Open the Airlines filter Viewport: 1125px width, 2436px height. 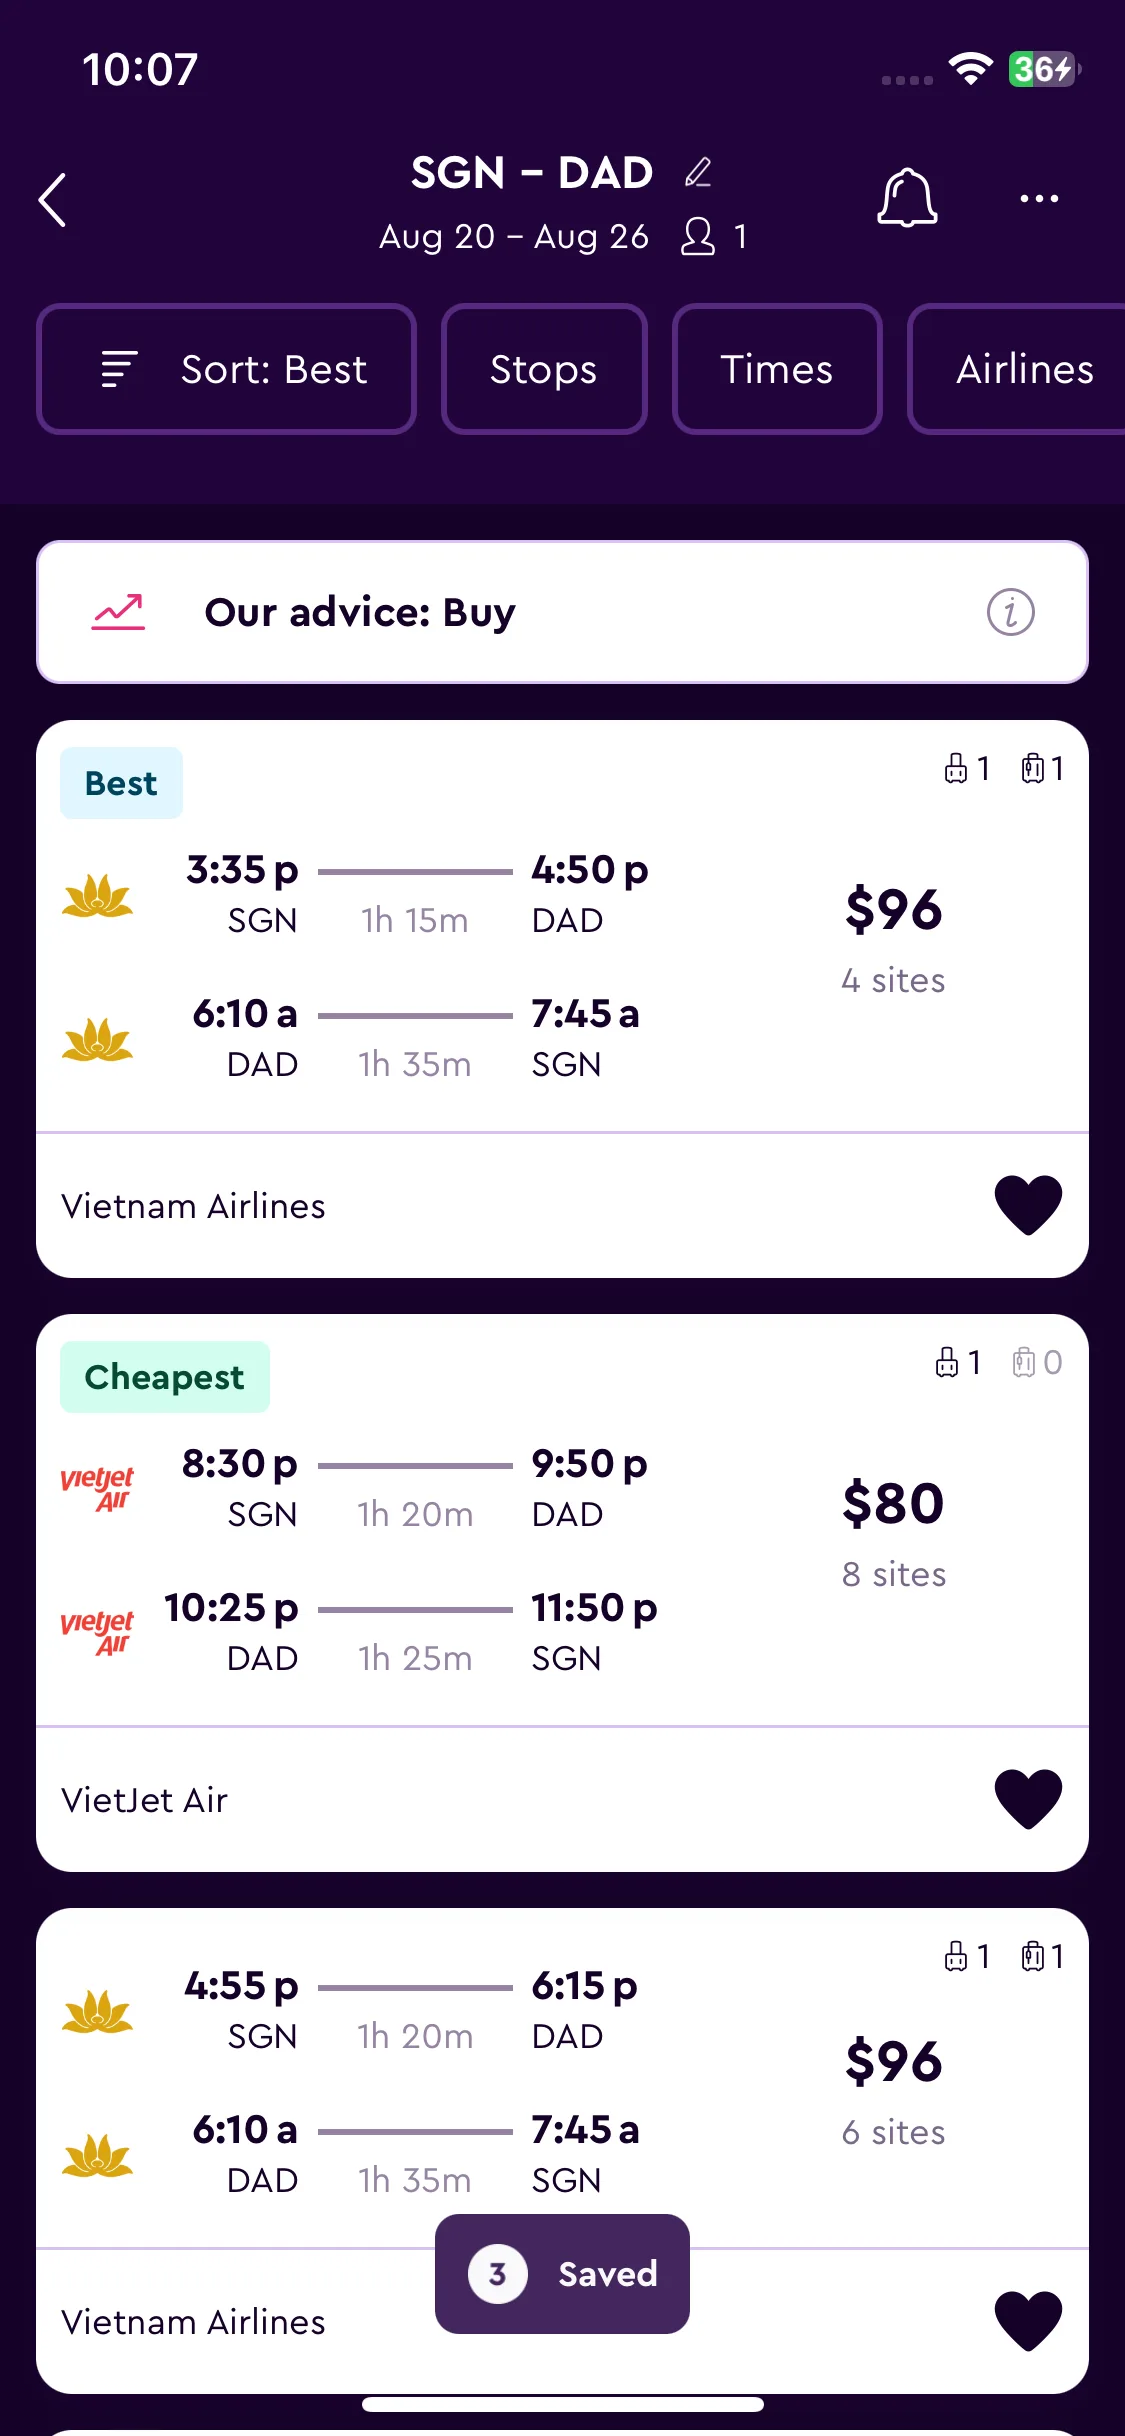pyautogui.click(x=1017, y=369)
